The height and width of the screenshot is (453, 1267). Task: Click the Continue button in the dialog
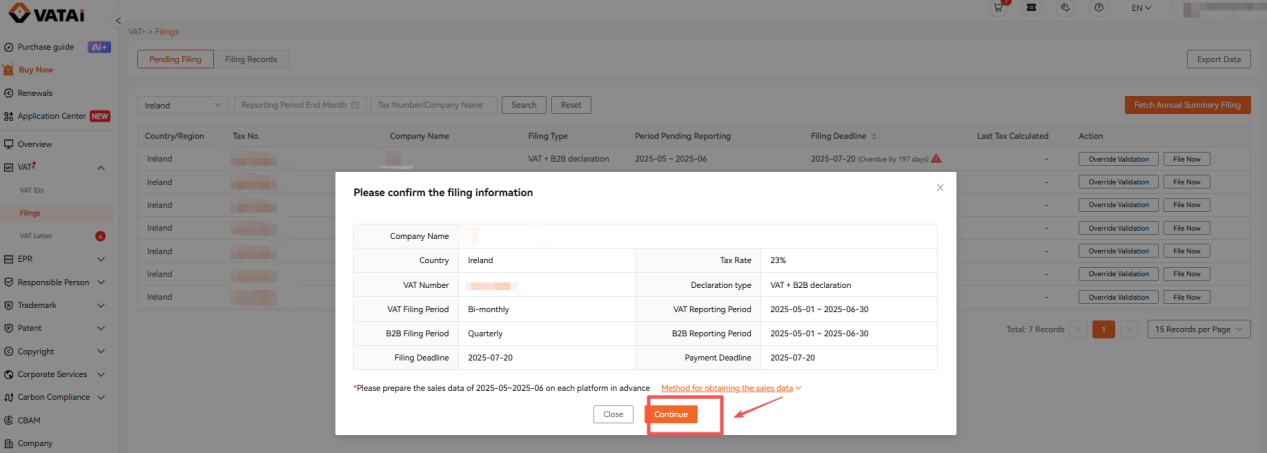pyautogui.click(x=671, y=414)
